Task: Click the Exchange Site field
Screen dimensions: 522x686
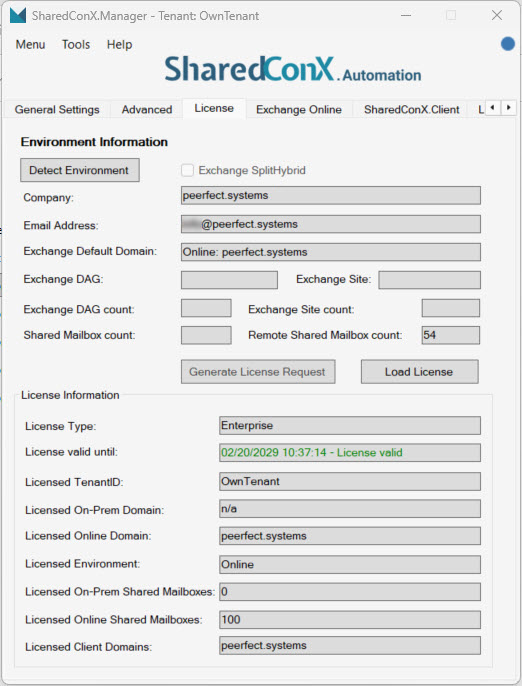Action: click(429, 280)
